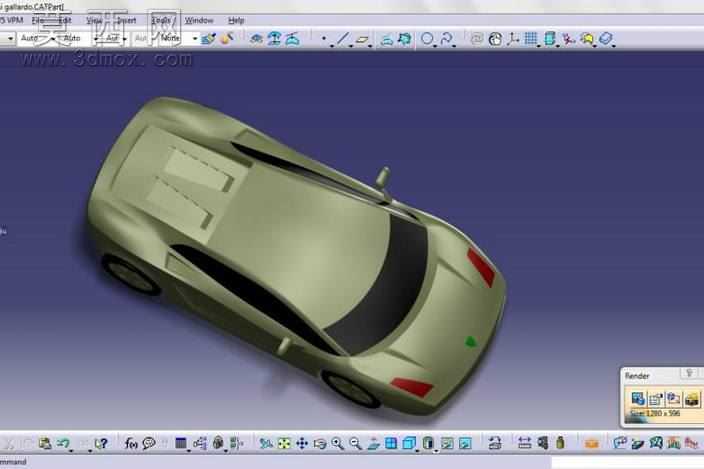Select the Plane tool
The height and width of the screenshot is (469, 704).
tap(362, 39)
